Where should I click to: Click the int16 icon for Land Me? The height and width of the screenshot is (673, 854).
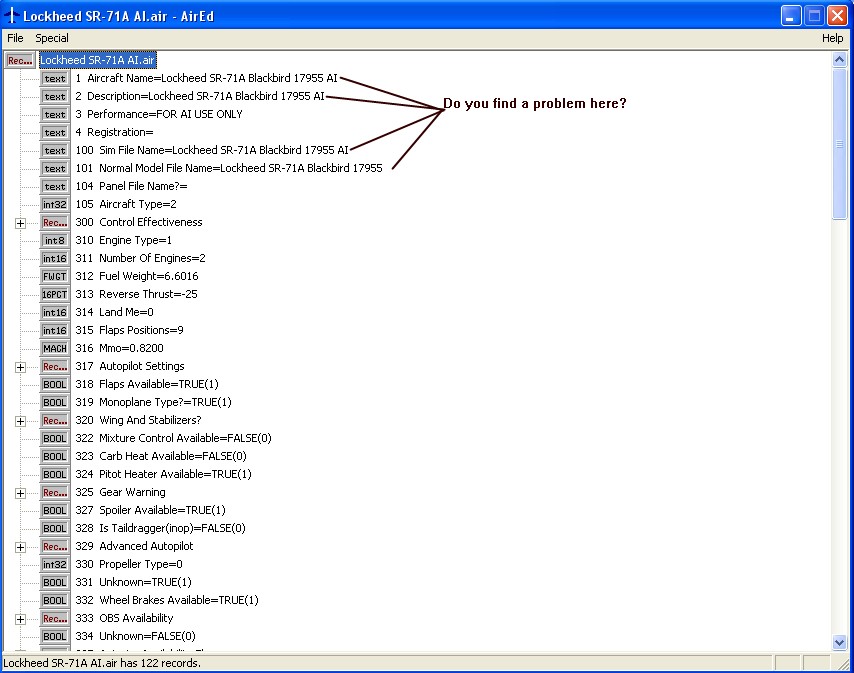[55, 312]
